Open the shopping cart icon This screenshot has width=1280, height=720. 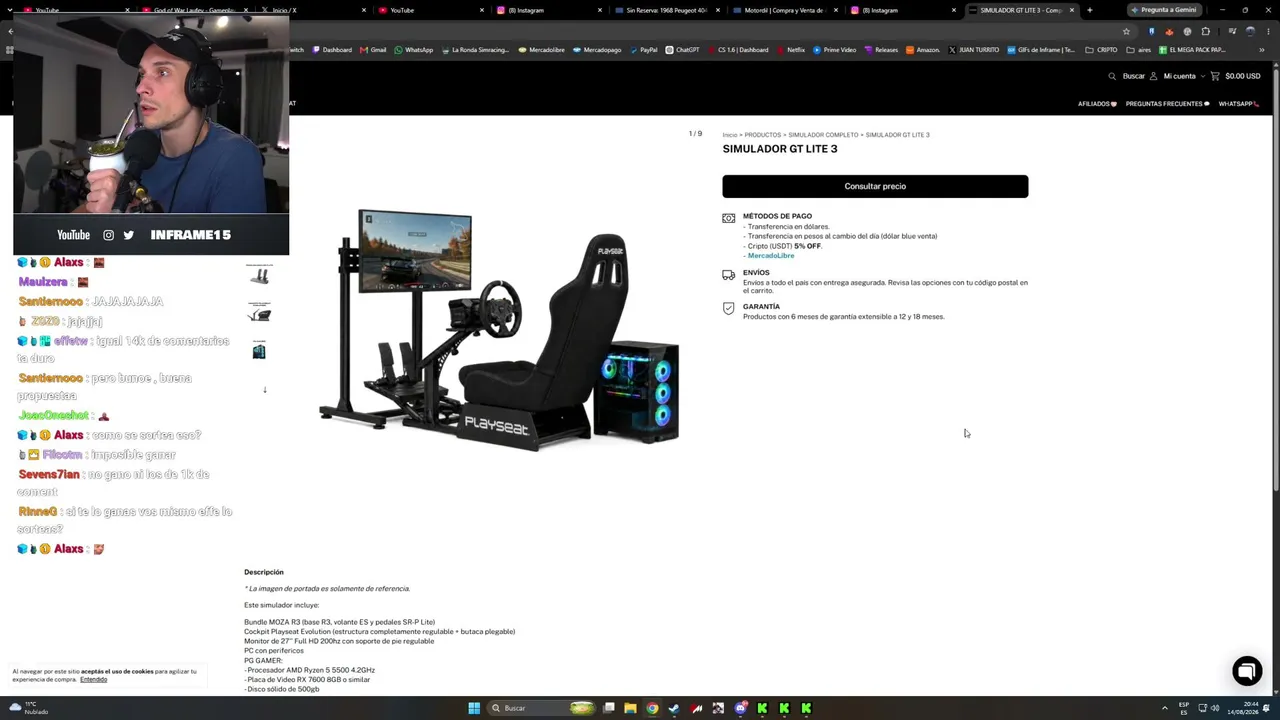pos(1215,76)
